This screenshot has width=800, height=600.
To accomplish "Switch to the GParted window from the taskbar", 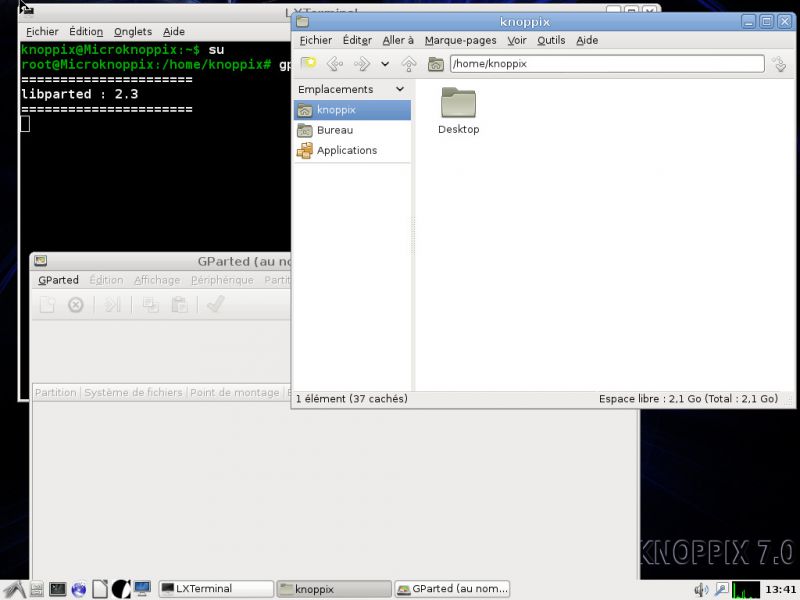I will tap(452, 588).
